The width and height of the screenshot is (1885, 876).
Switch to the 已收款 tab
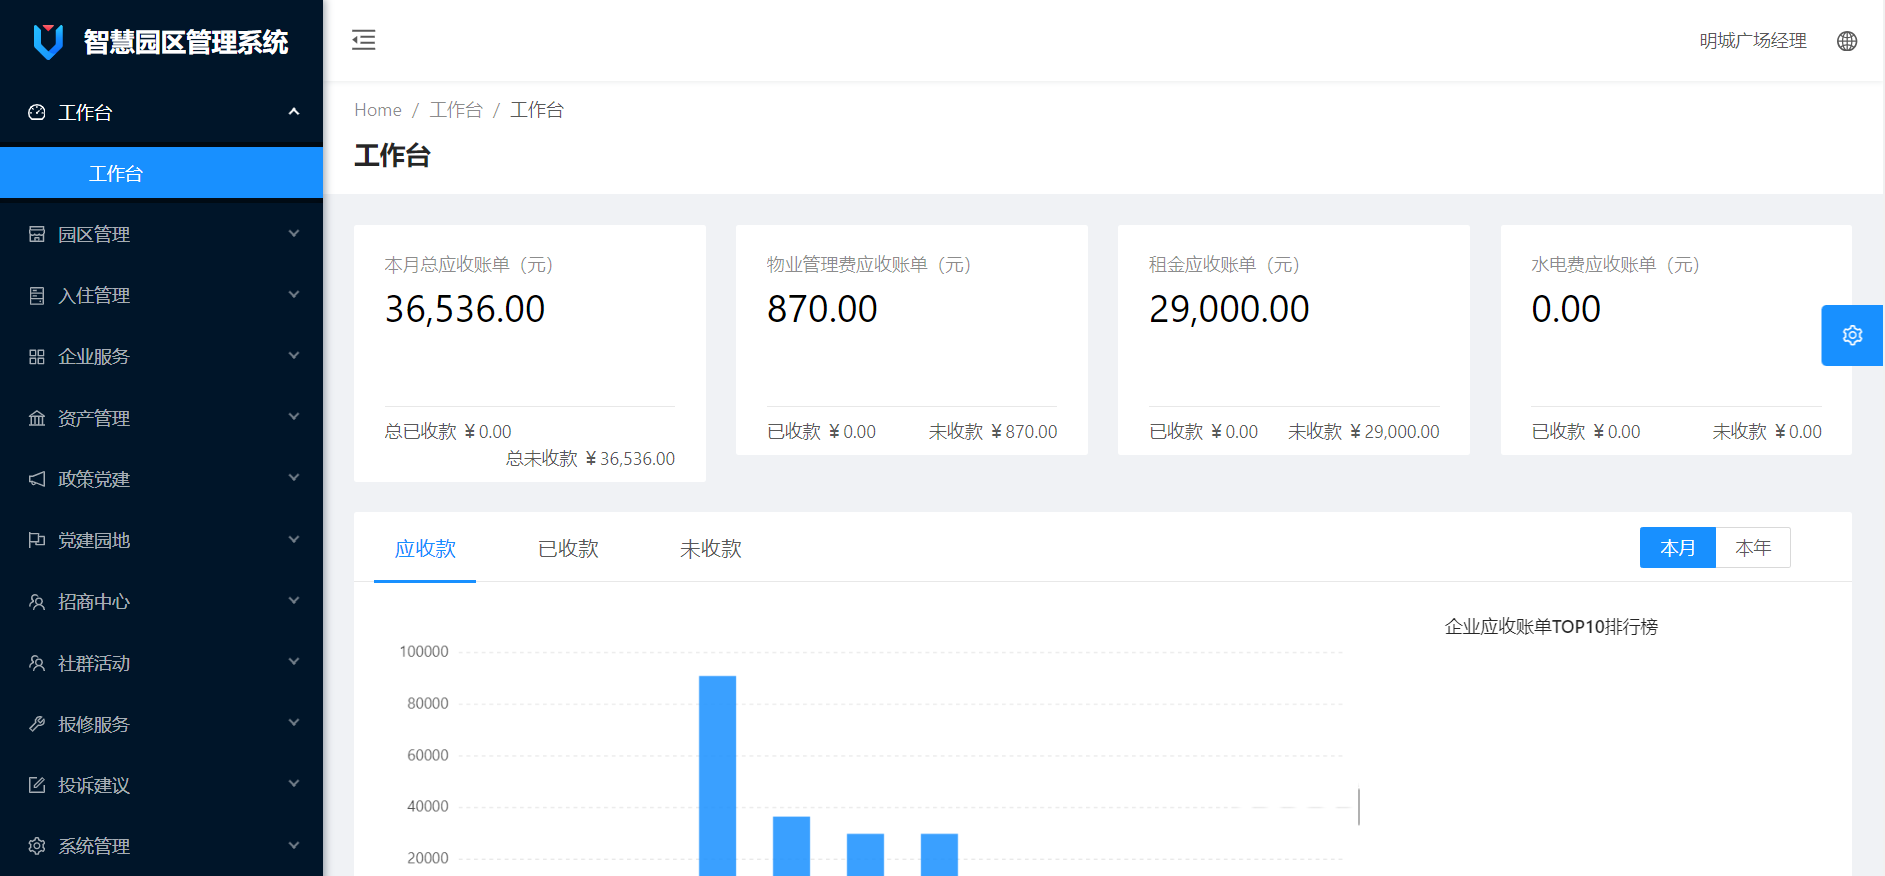pyautogui.click(x=568, y=548)
